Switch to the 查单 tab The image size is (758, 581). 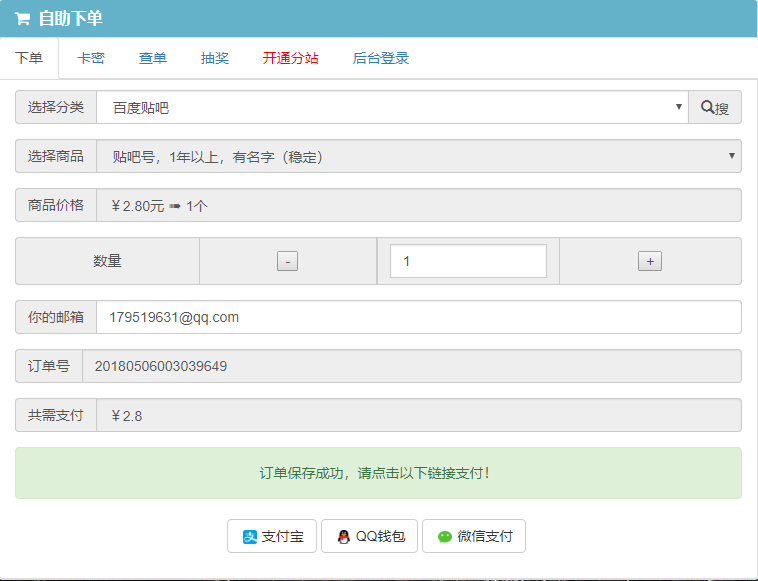[153, 58]
